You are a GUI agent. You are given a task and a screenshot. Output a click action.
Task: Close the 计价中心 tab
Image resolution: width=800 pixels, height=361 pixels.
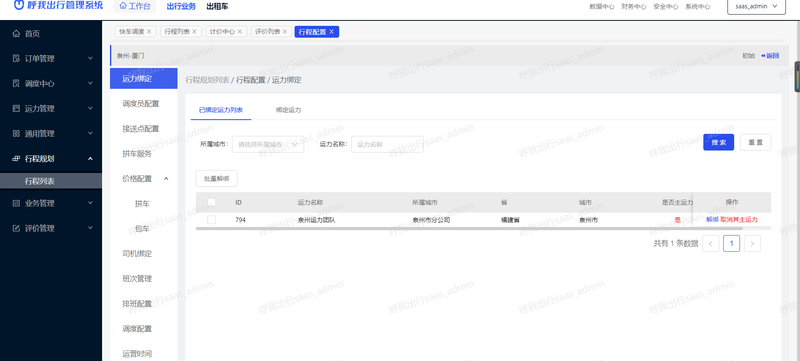point(239,32)
